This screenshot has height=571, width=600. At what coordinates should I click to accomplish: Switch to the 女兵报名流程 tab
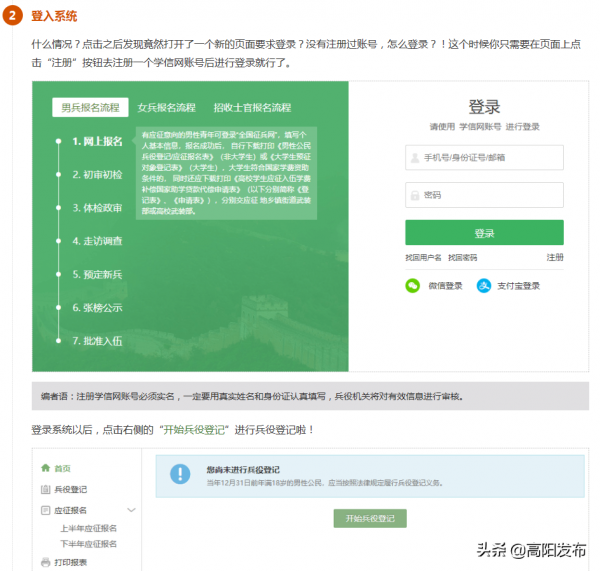point(166,108)
